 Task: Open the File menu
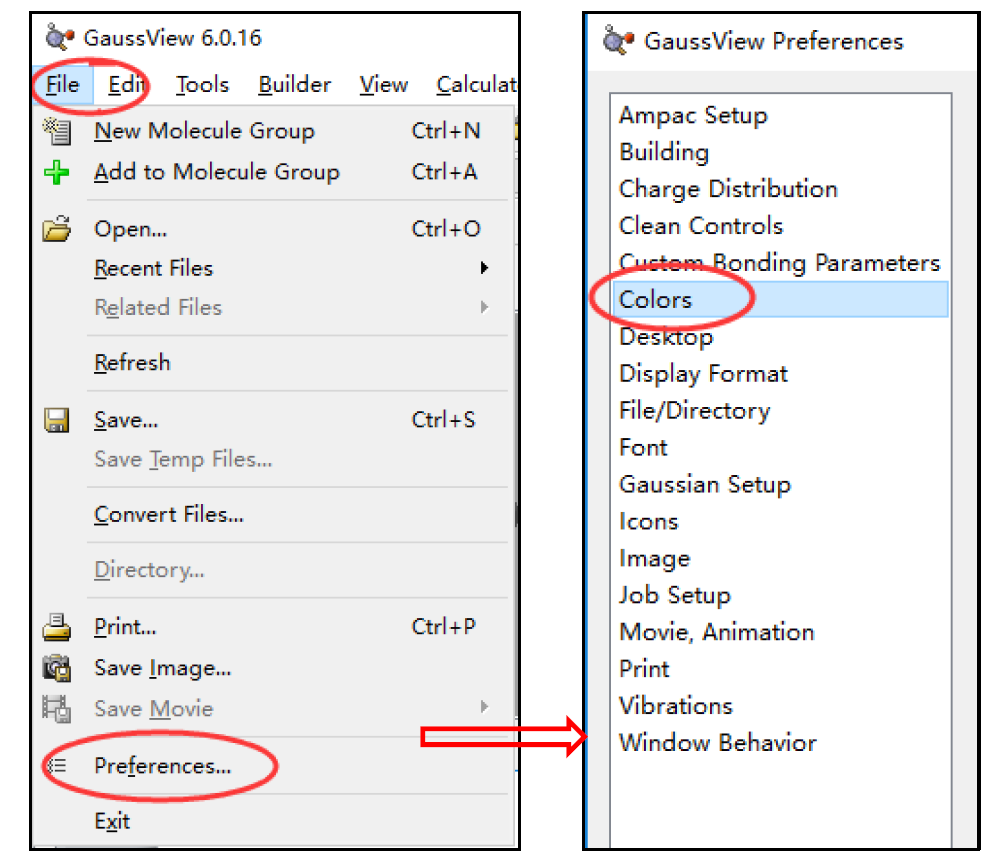(62, 85)
